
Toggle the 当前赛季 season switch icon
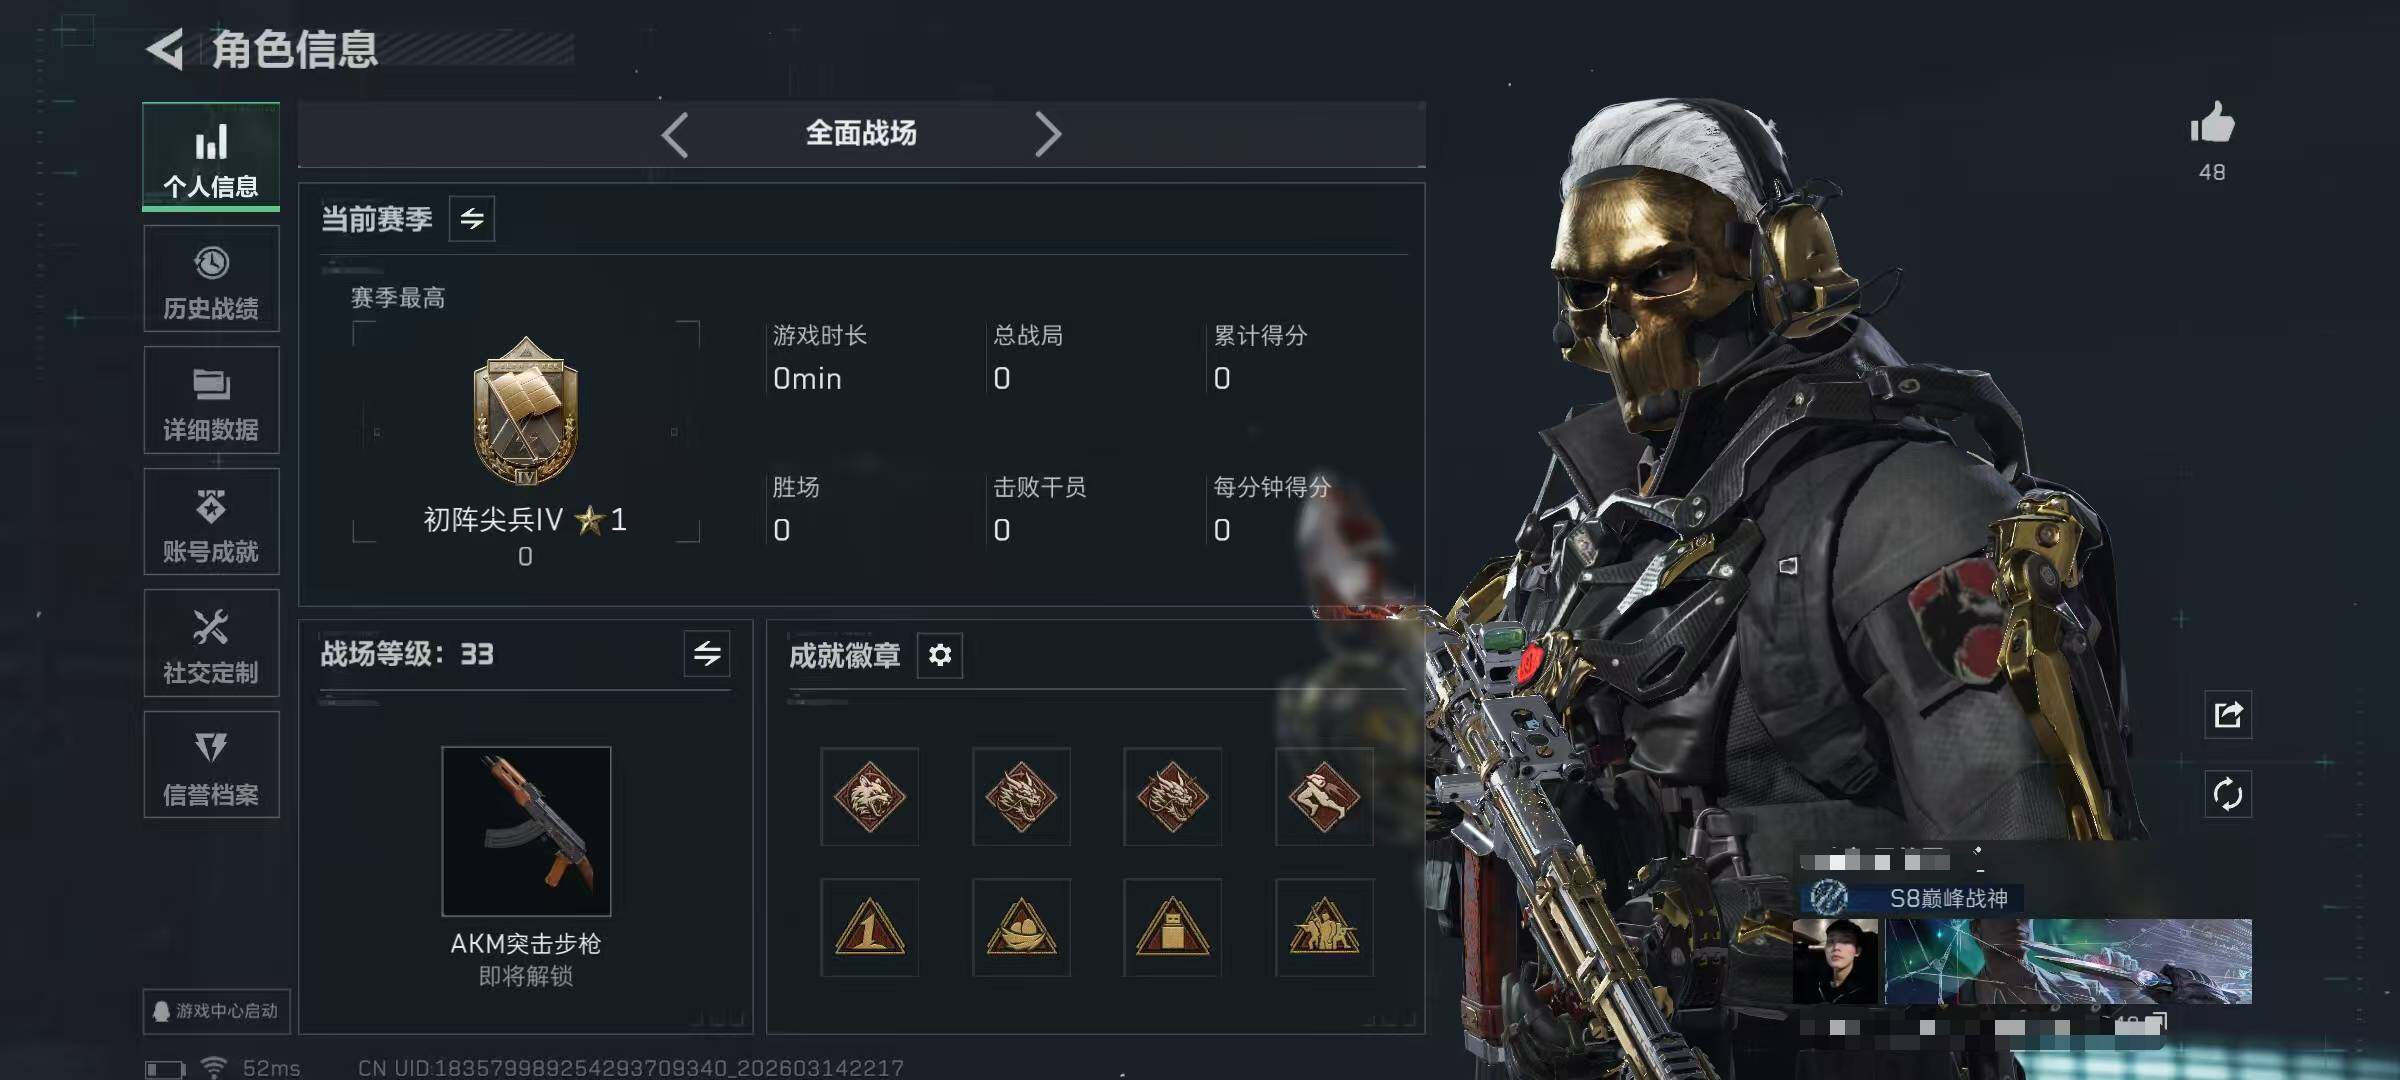pos(472,218)
